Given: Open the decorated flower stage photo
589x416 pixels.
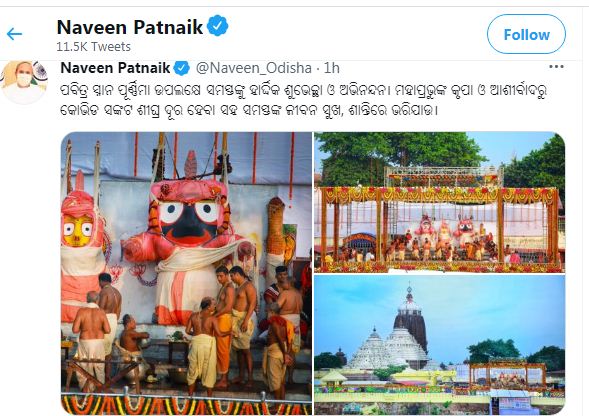Looking at the screenshot, I should pos(439,202).
